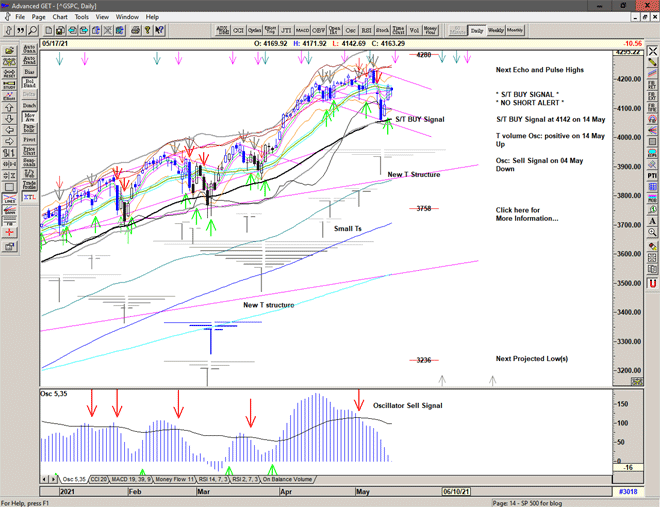Click the RSI button in top toolbar
660x507 pixels.
[x=366, y=30]
